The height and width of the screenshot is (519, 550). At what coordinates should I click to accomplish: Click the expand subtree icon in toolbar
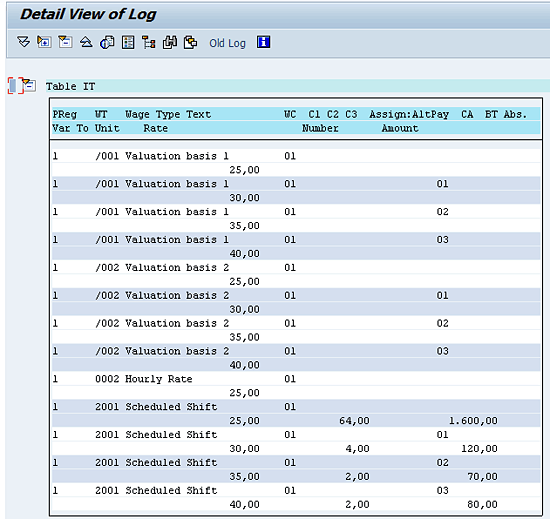click(44, 42)
